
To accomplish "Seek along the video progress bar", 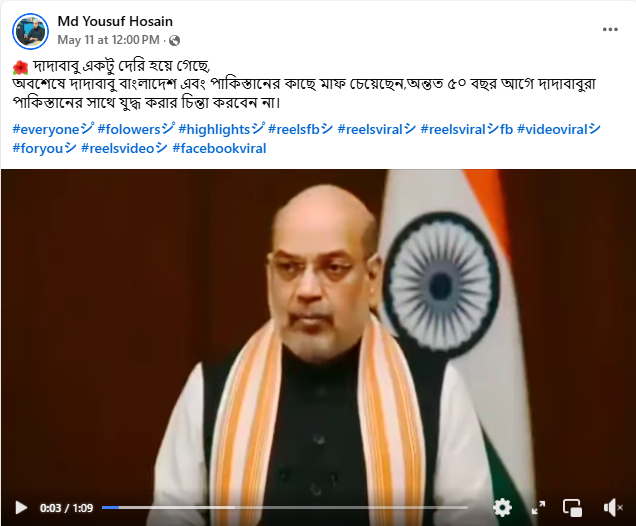I will [285, 507].
